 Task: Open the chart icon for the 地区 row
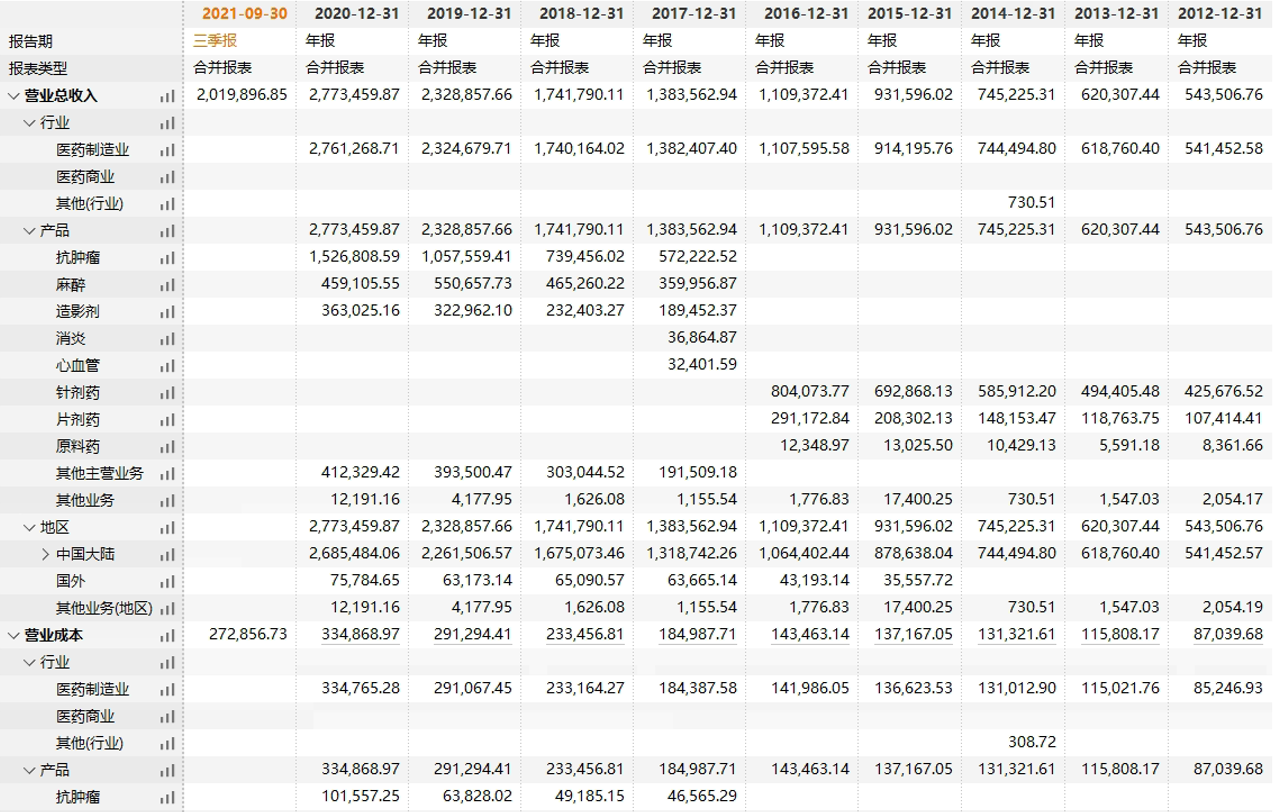click(x=167, y=528)
